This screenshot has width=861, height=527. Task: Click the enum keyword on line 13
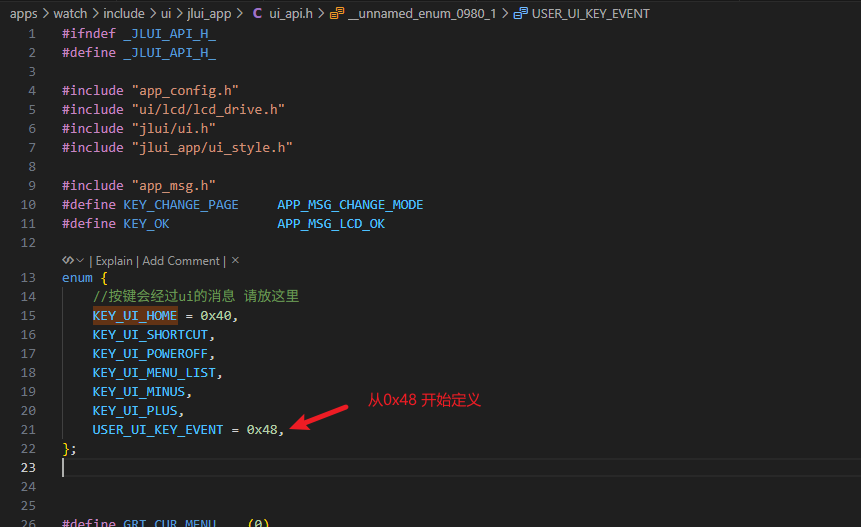(x=77, y=278)
